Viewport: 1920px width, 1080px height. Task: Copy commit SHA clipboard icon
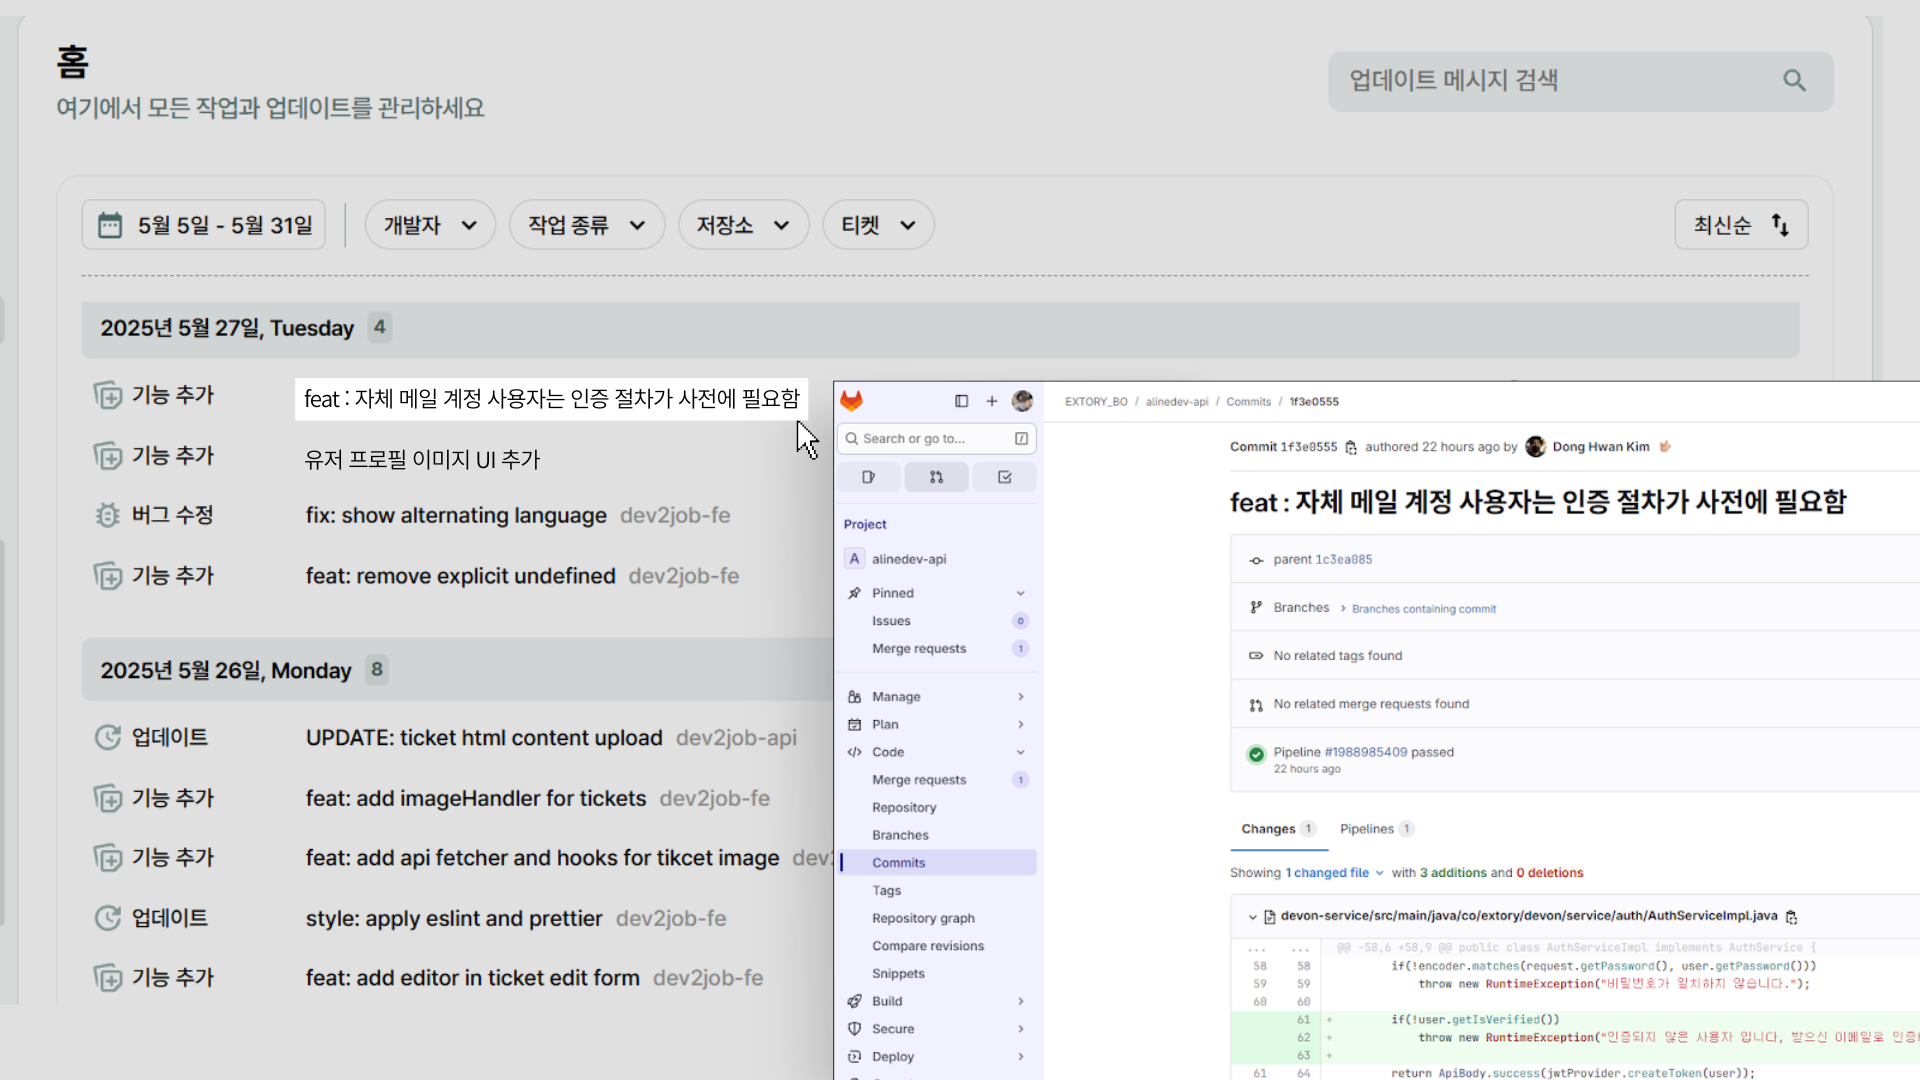click(1351, 447)
